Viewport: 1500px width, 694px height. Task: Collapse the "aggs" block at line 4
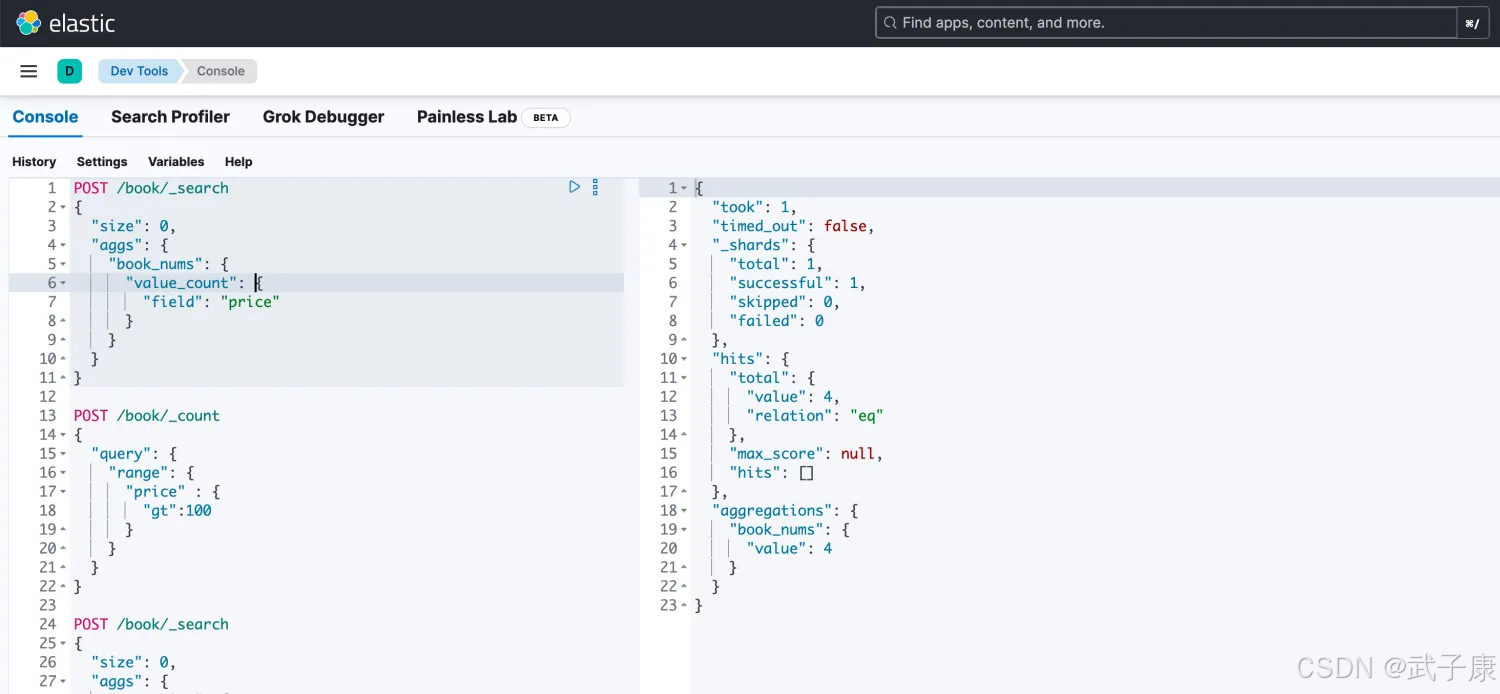64,245
